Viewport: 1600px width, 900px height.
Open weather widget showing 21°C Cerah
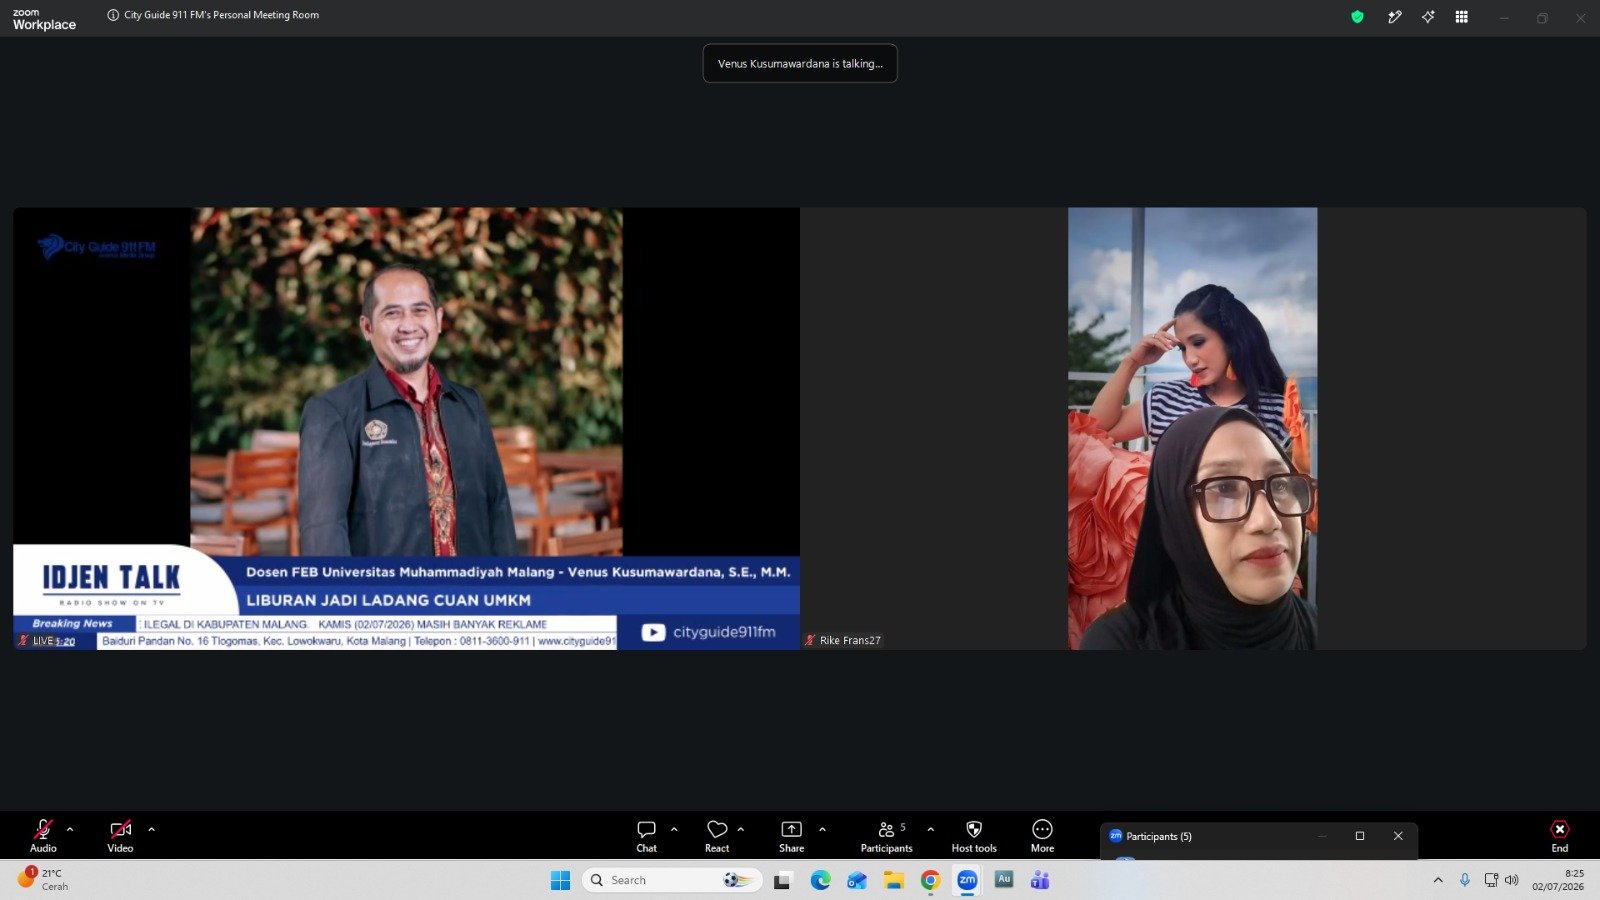[44, 880]
